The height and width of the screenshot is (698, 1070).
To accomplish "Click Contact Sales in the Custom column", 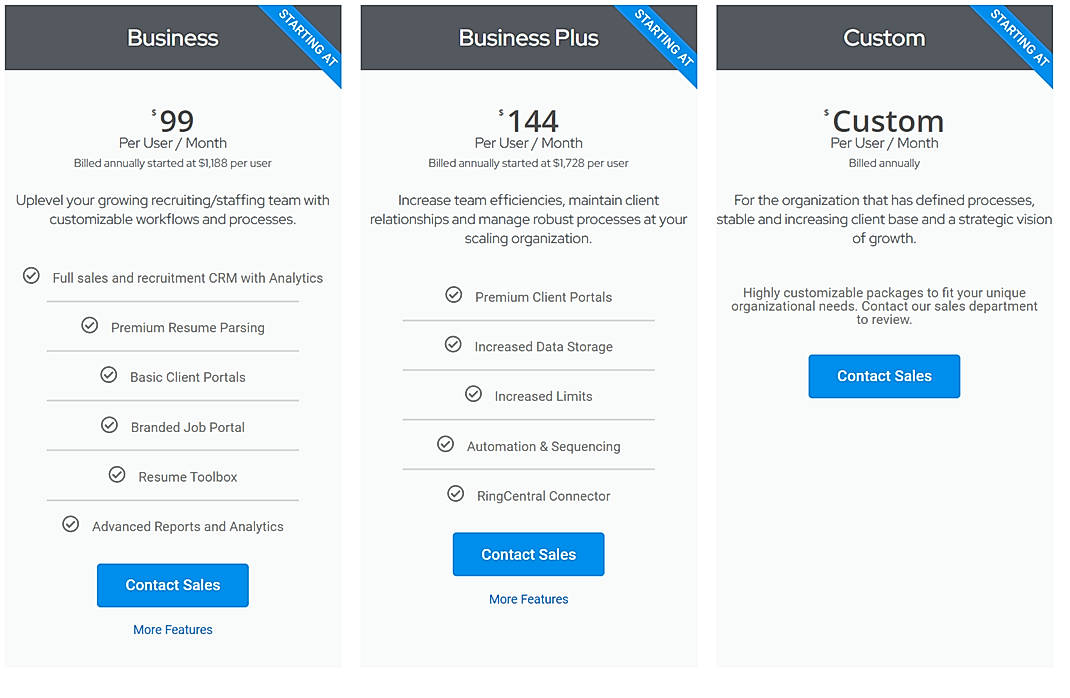I will (x=884, y=376).
